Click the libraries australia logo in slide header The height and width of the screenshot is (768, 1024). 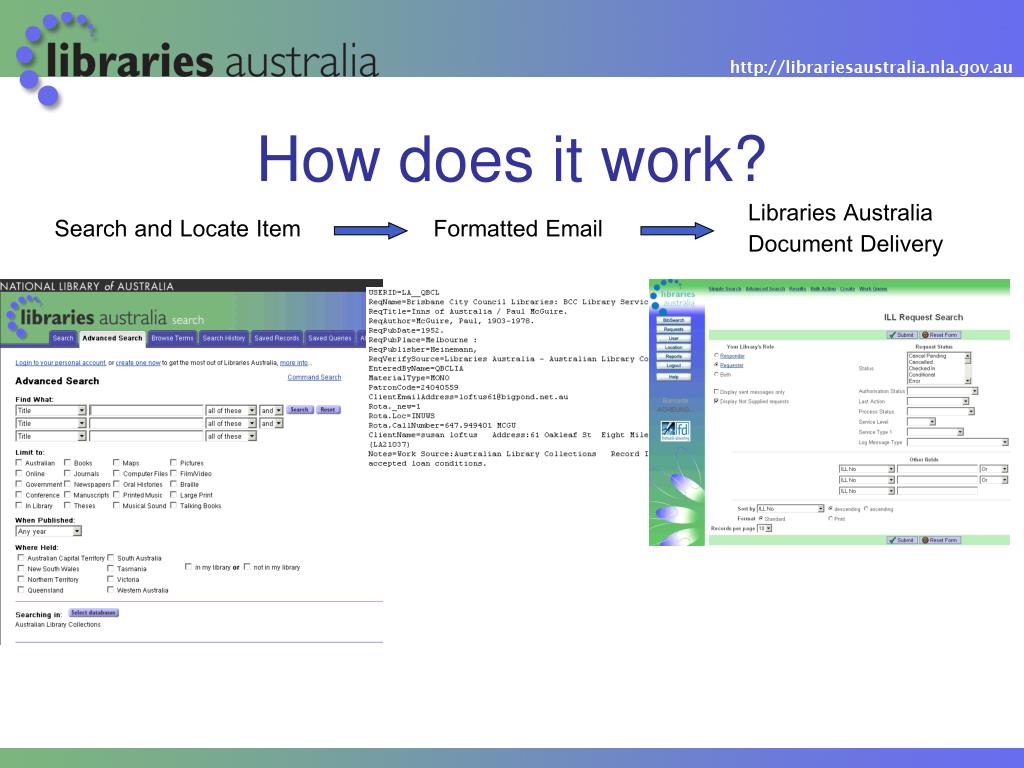click(196, 60)
